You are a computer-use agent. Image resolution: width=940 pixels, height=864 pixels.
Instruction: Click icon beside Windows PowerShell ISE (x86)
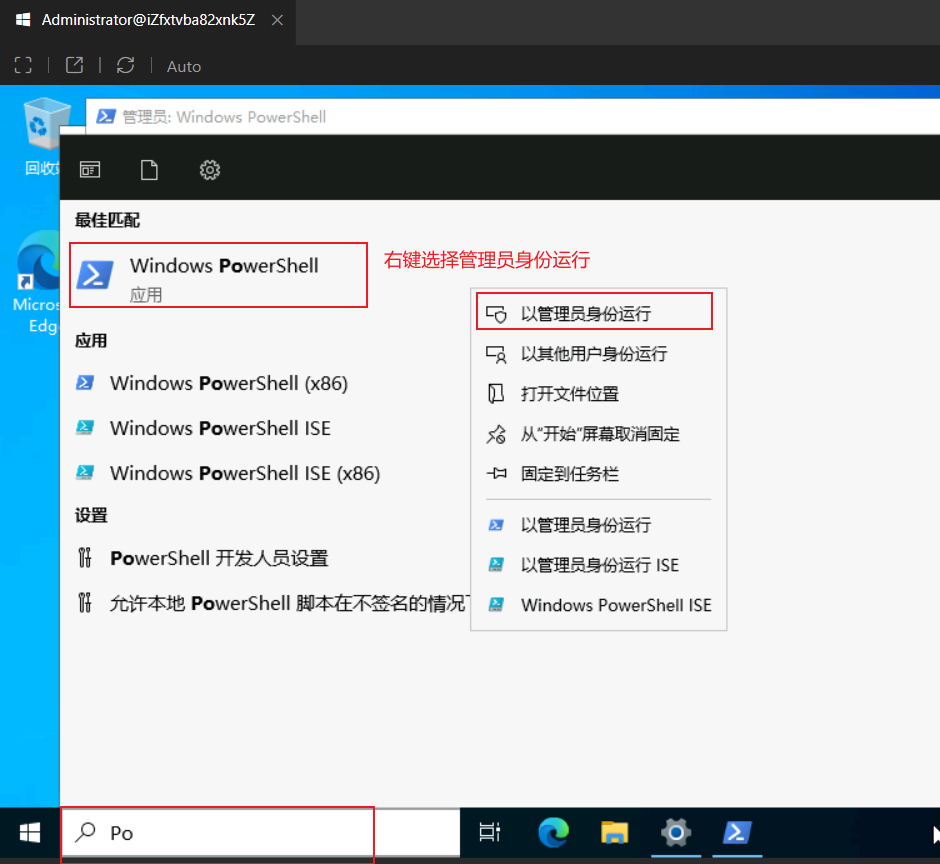point(85,472)
